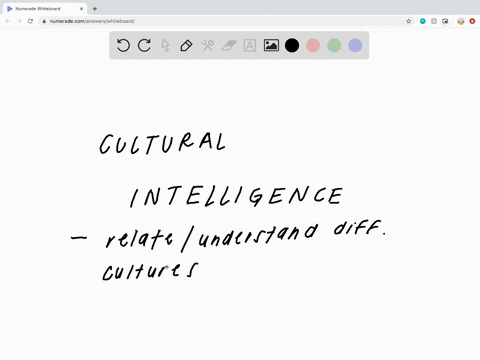Choose the red pen color
This screenshot has width=480, height=360.
click(x=313, y=45)
